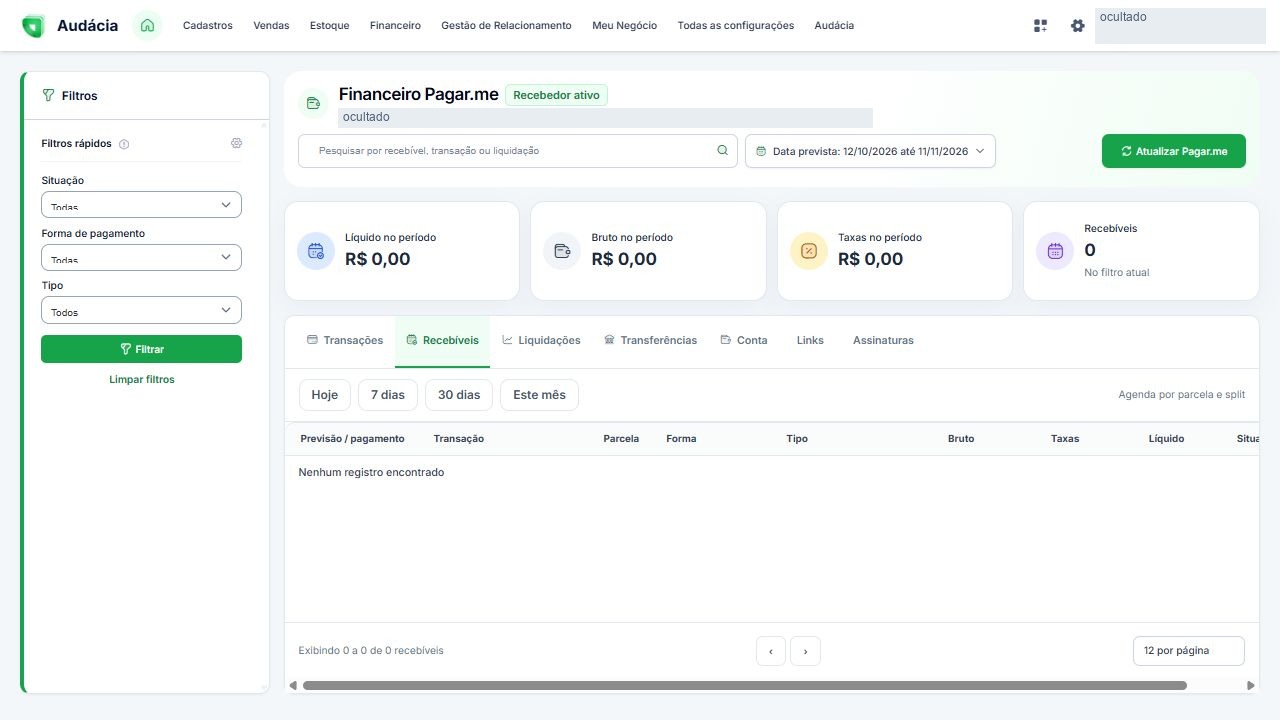1280x720 pixels.
Task: Open the home icon button
Action: (x=147, y=25)
